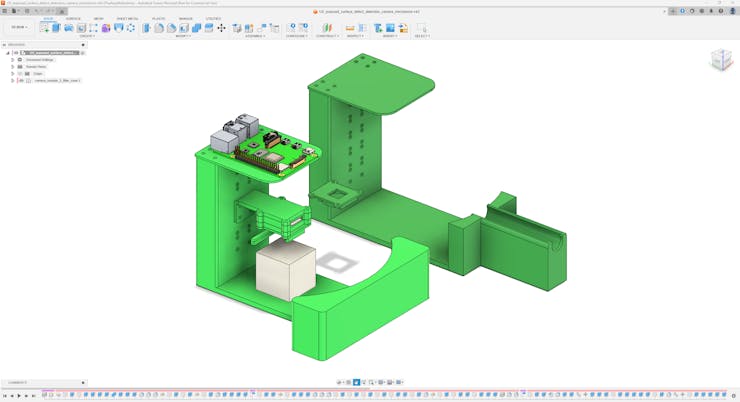Image resolution: width=740 pixels, height=402 pixels.
Task: Jump timeline to the beginning
Action: [5, 396]
